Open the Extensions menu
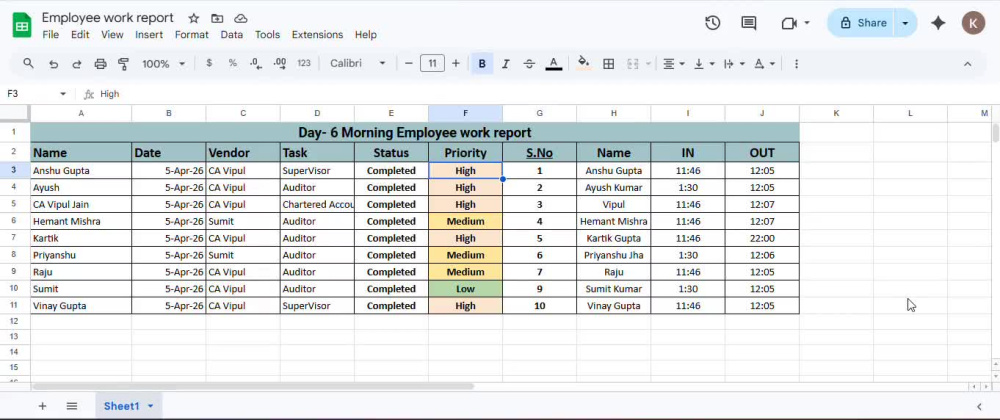This screenshot has height=420, width=1000. point(317,34)
